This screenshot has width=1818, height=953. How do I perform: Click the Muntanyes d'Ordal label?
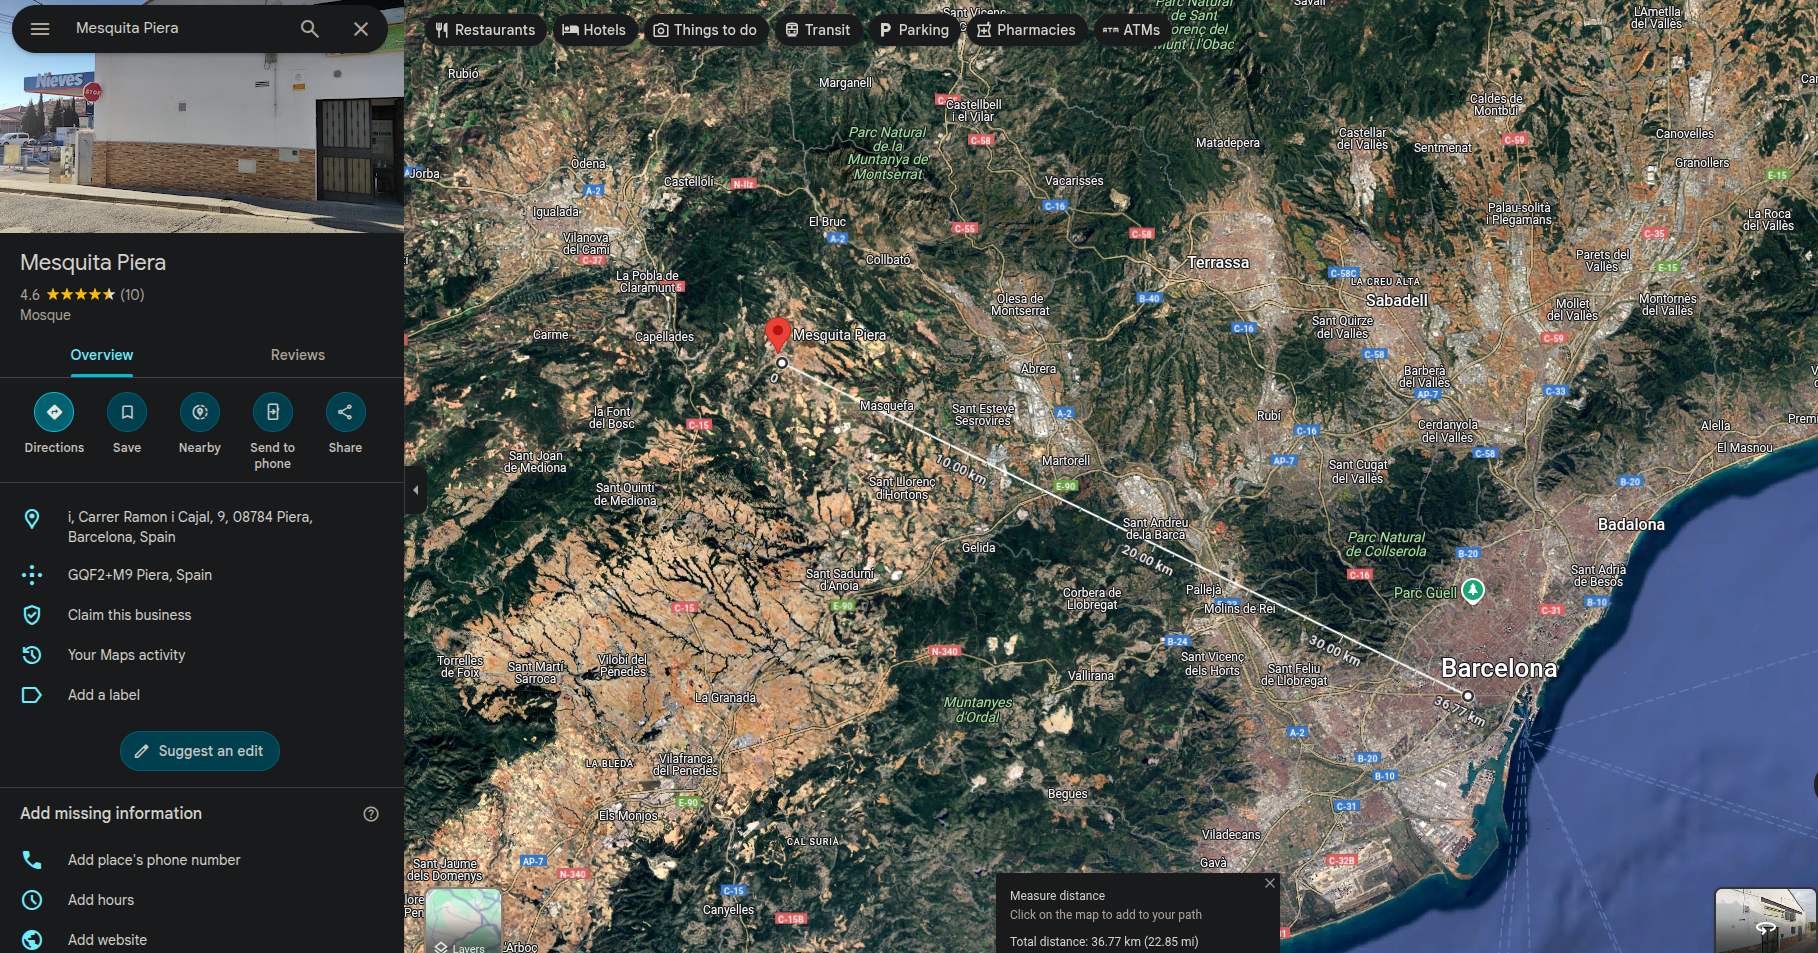point(978,710)
